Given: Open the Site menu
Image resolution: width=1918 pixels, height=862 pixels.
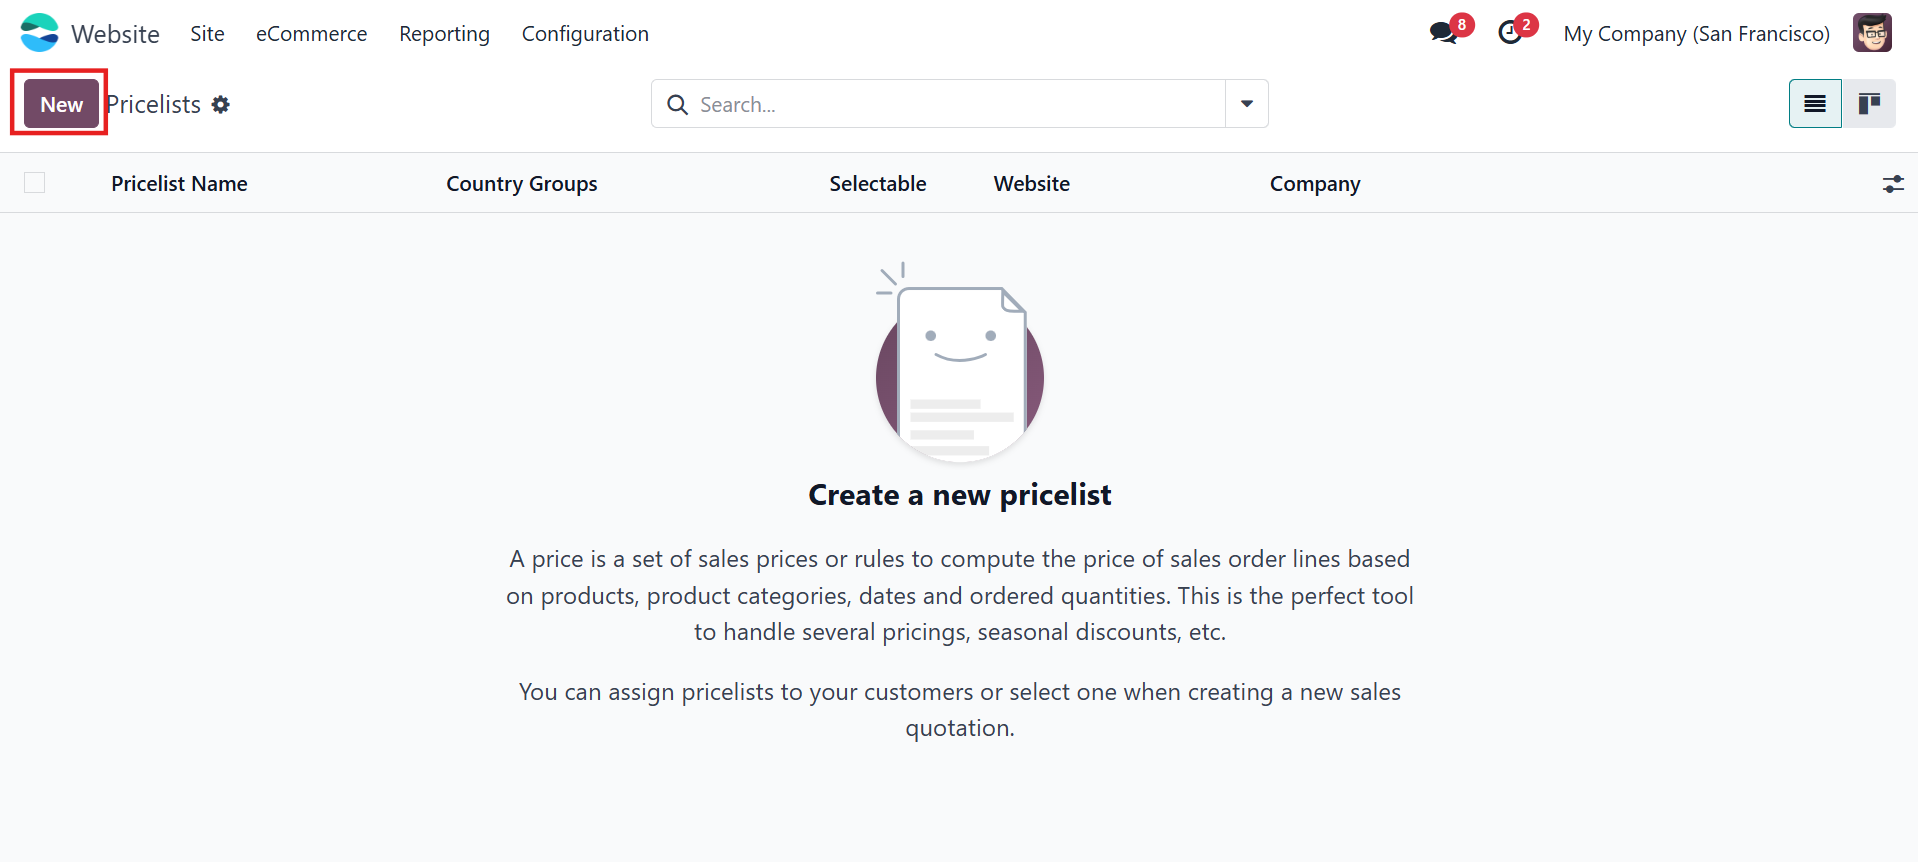Looking at the screenshot, I should coord(207,33).
